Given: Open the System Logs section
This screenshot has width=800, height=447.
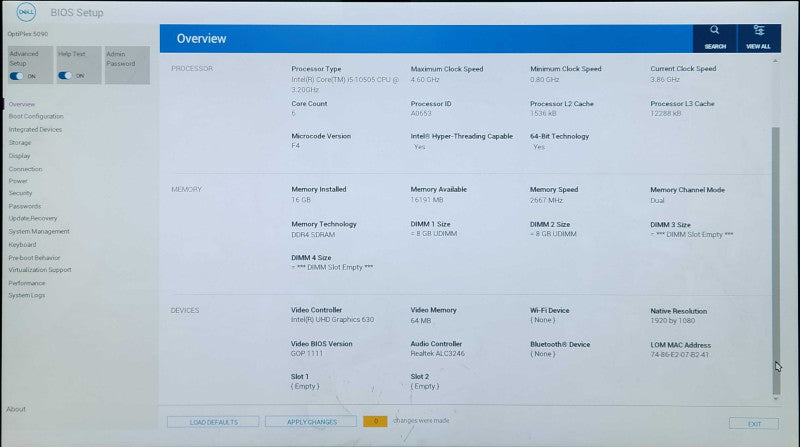Looking at the screenshot, I should tap(27, 295).
